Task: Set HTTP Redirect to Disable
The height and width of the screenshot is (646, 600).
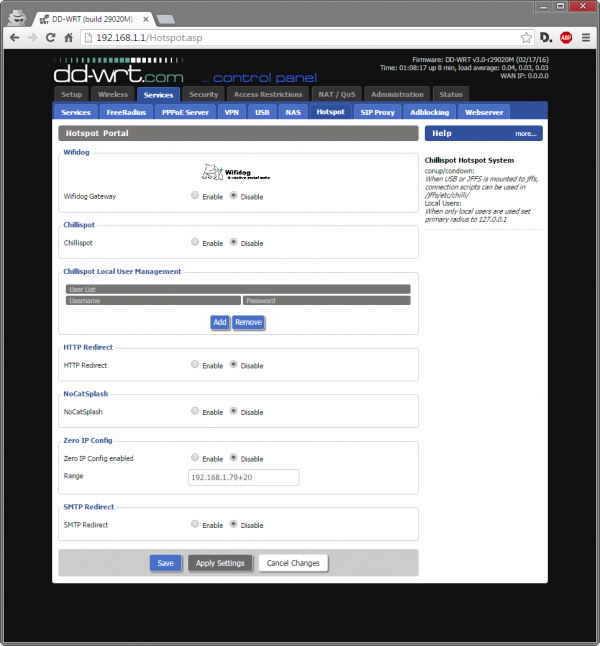Action: pos(234,365)
